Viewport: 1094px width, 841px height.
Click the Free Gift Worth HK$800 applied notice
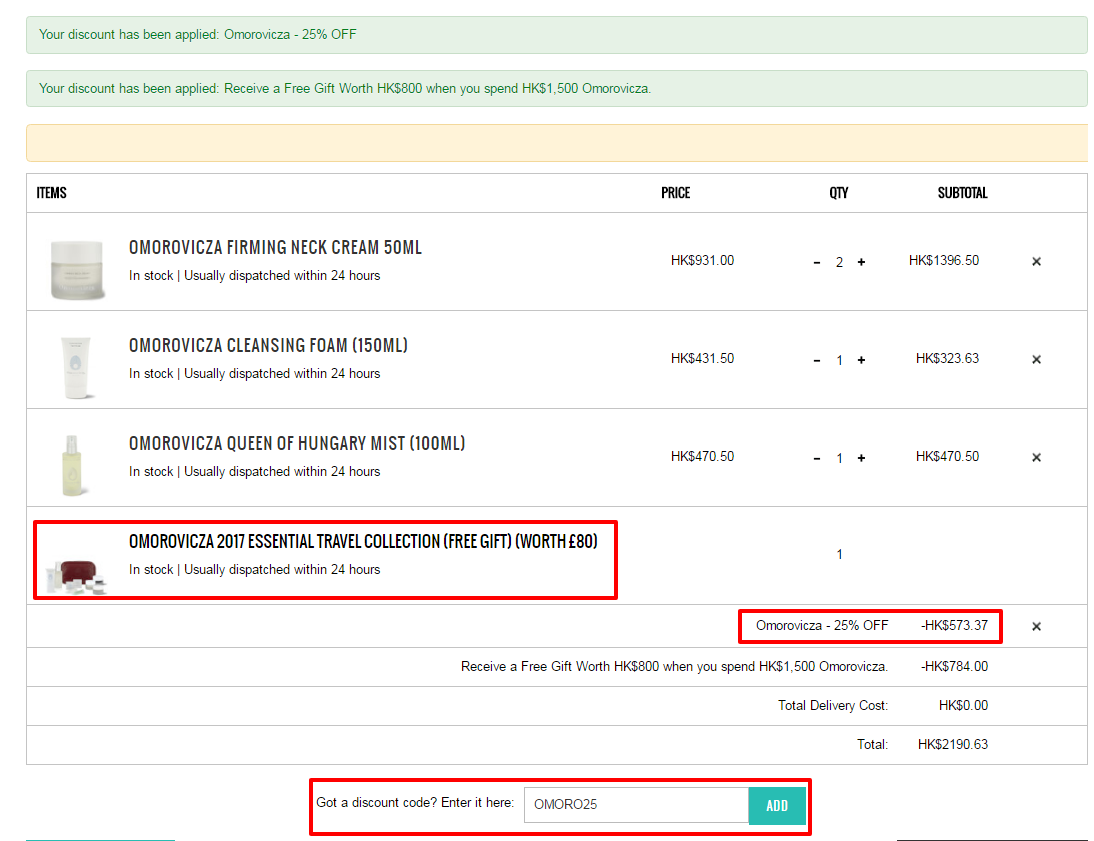click(x=557, y=89)
